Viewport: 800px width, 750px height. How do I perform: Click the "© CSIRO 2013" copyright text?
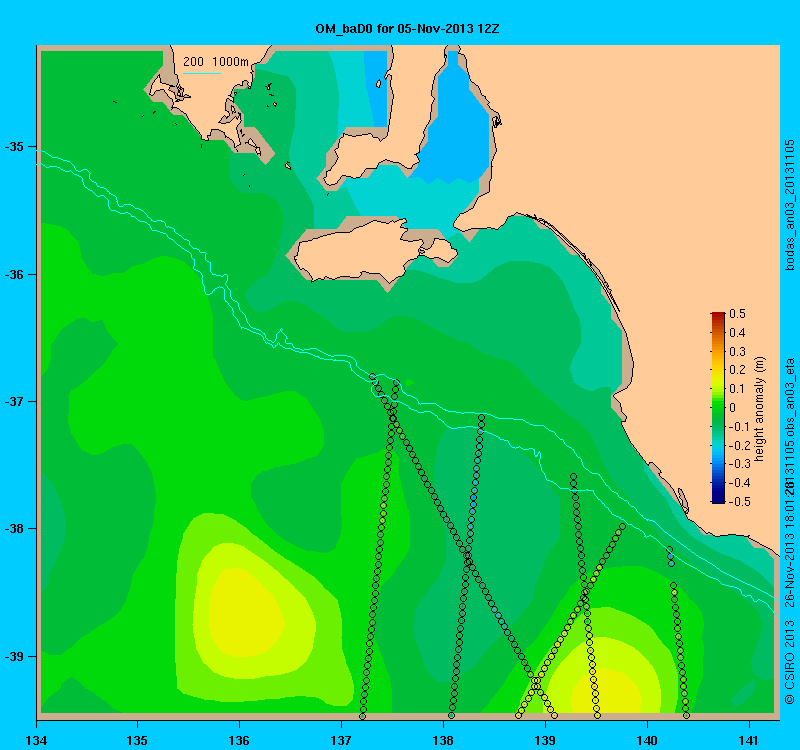[789, 662]
